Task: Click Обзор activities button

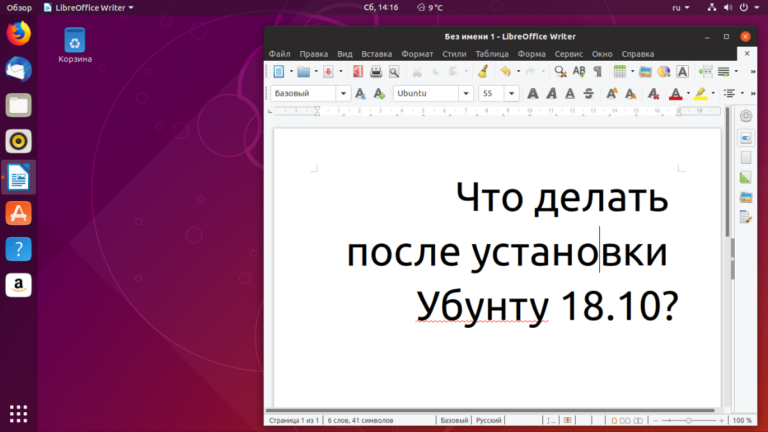Action: (x=19, y=7)
